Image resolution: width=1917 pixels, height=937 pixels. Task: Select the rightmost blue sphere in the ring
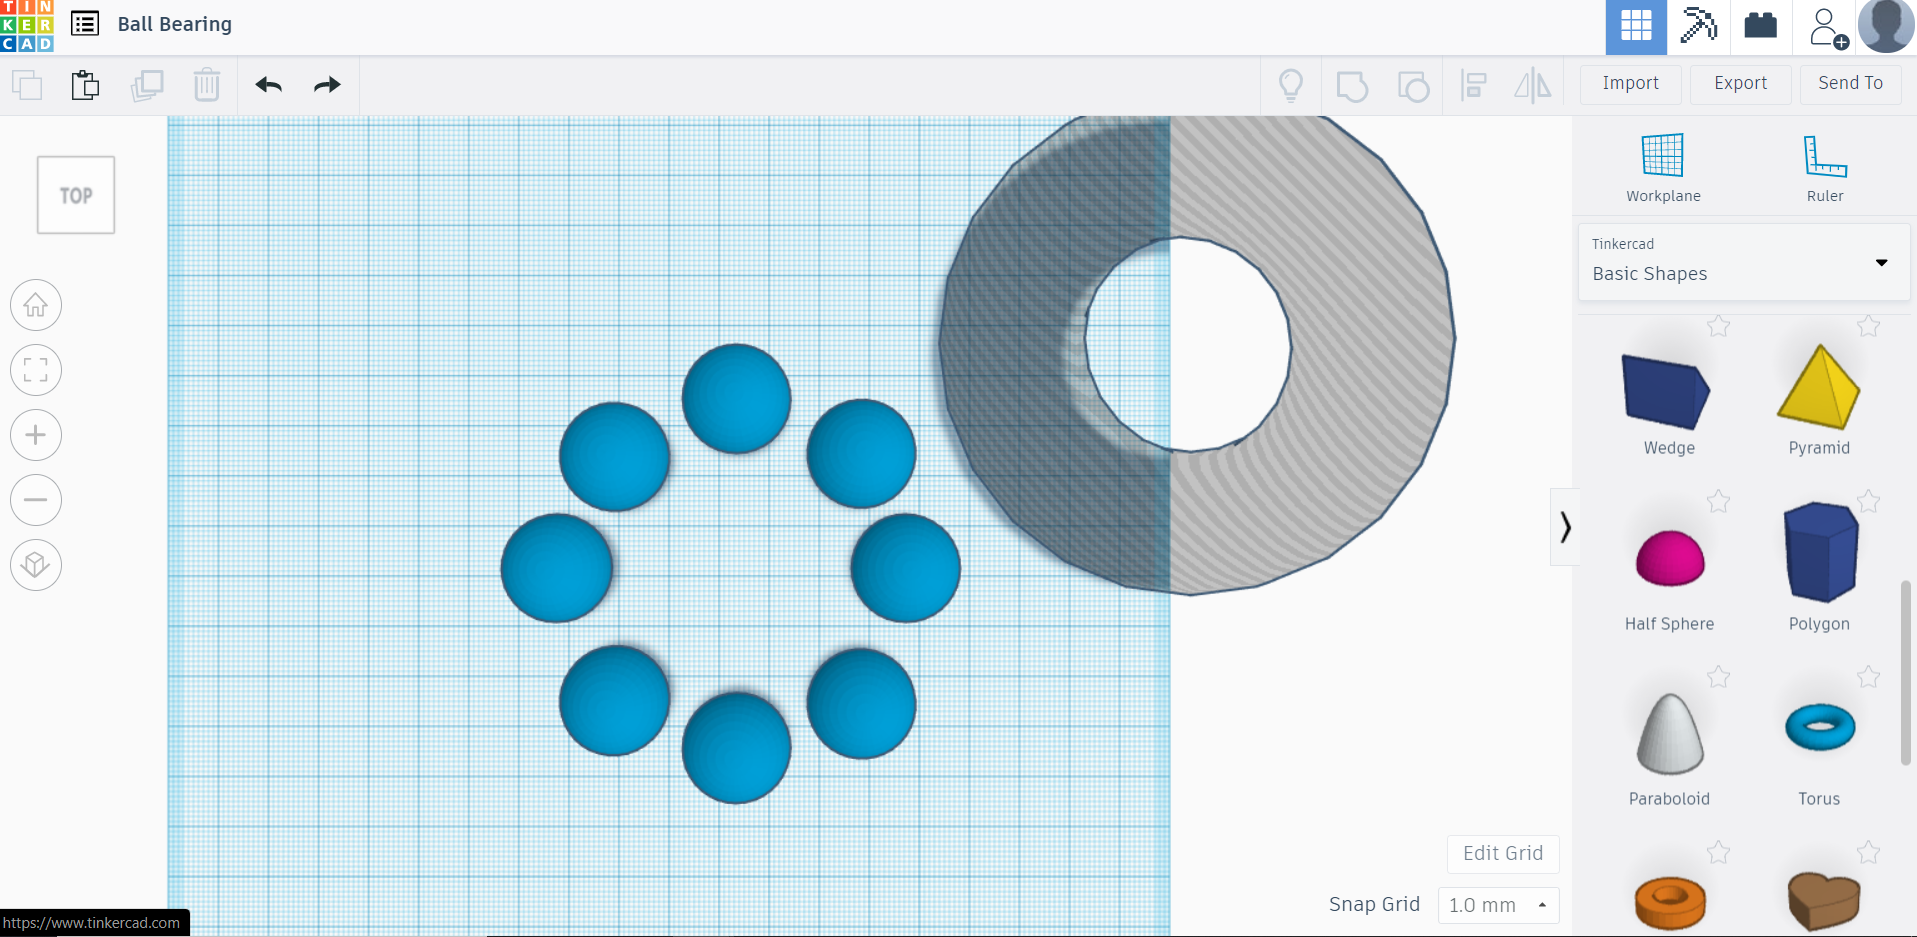tap(906, 568)
